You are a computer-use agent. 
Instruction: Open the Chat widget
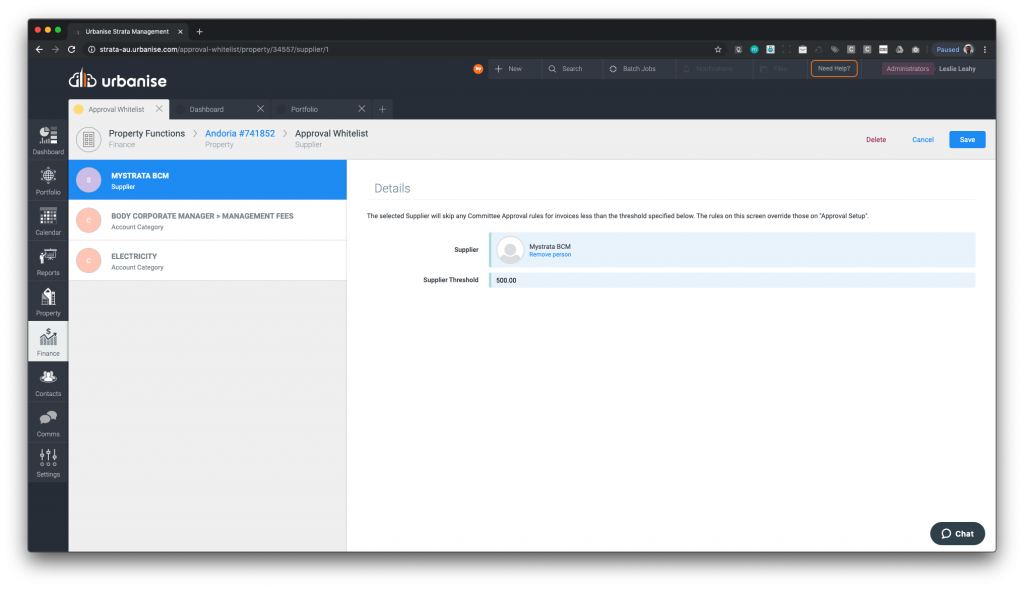point(957,534)
